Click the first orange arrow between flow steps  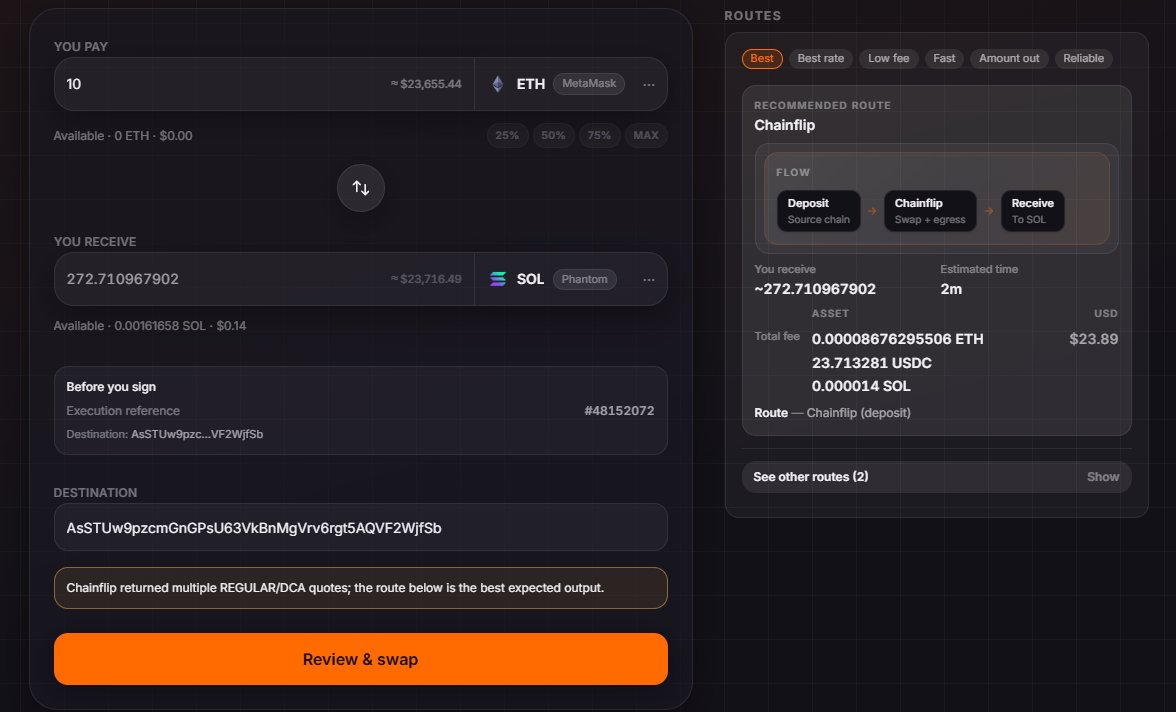(x=872, y=211)
